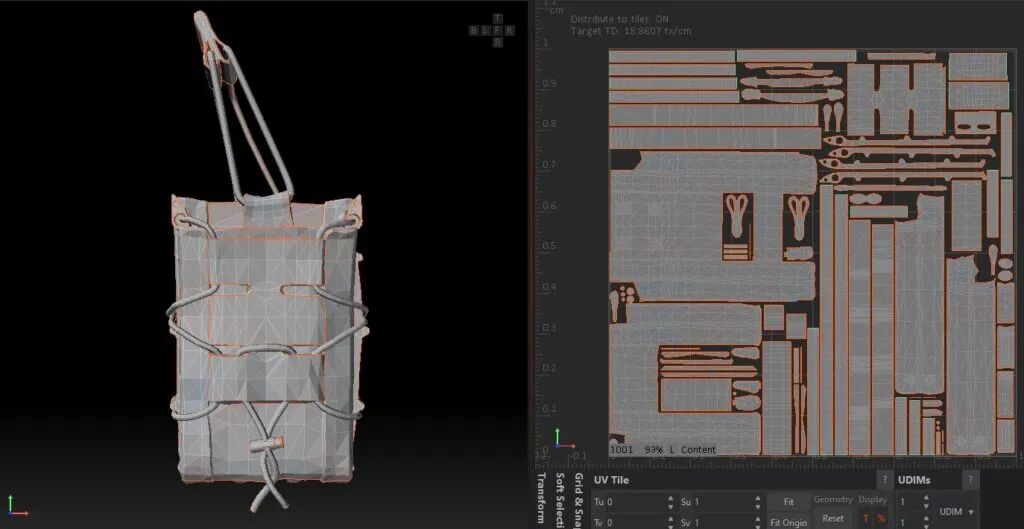This screenshot has width=1024, height=529.
Task: Increase Sv value with up arrow
Action: [x=758, y=519]
